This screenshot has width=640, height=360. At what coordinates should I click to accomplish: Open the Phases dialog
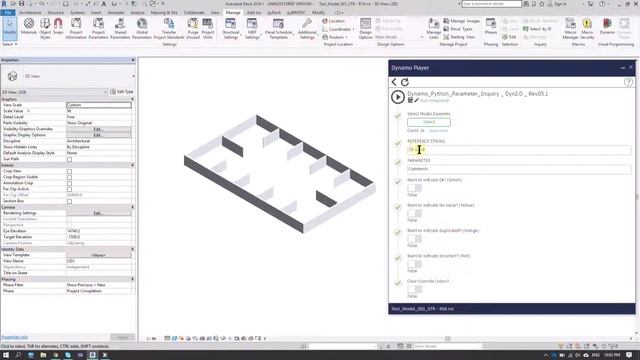(x=491, y=26)
